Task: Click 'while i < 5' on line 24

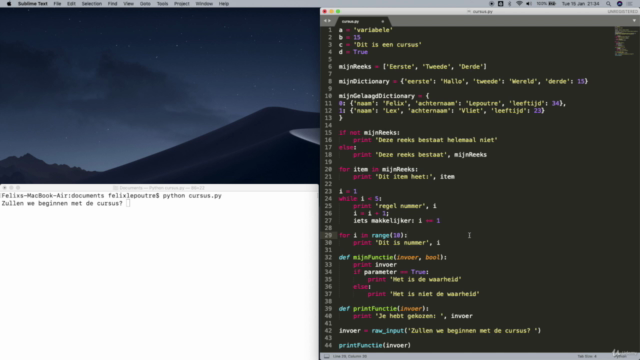Action: tap(358, 199)
